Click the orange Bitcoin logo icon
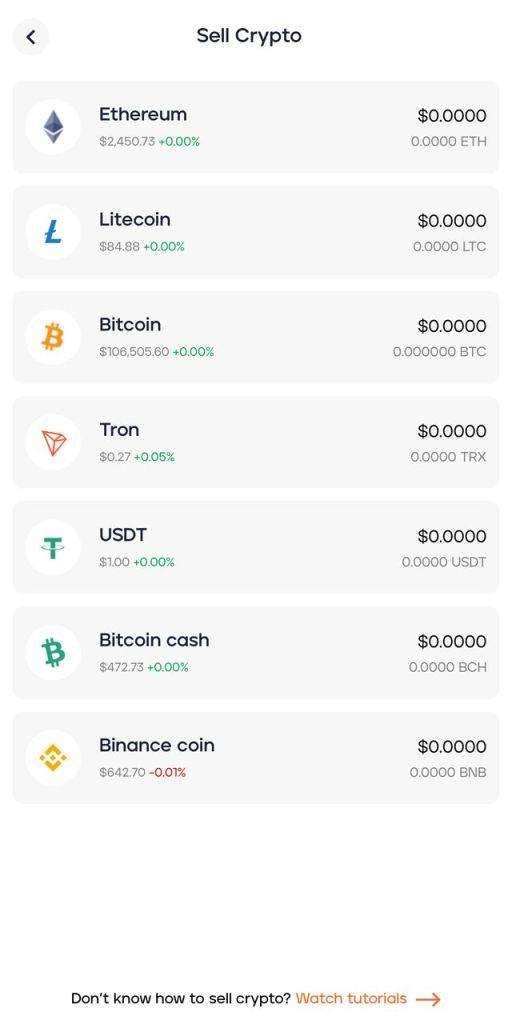512x1024 pixels. pyautogui.click(x=54, y=338)
